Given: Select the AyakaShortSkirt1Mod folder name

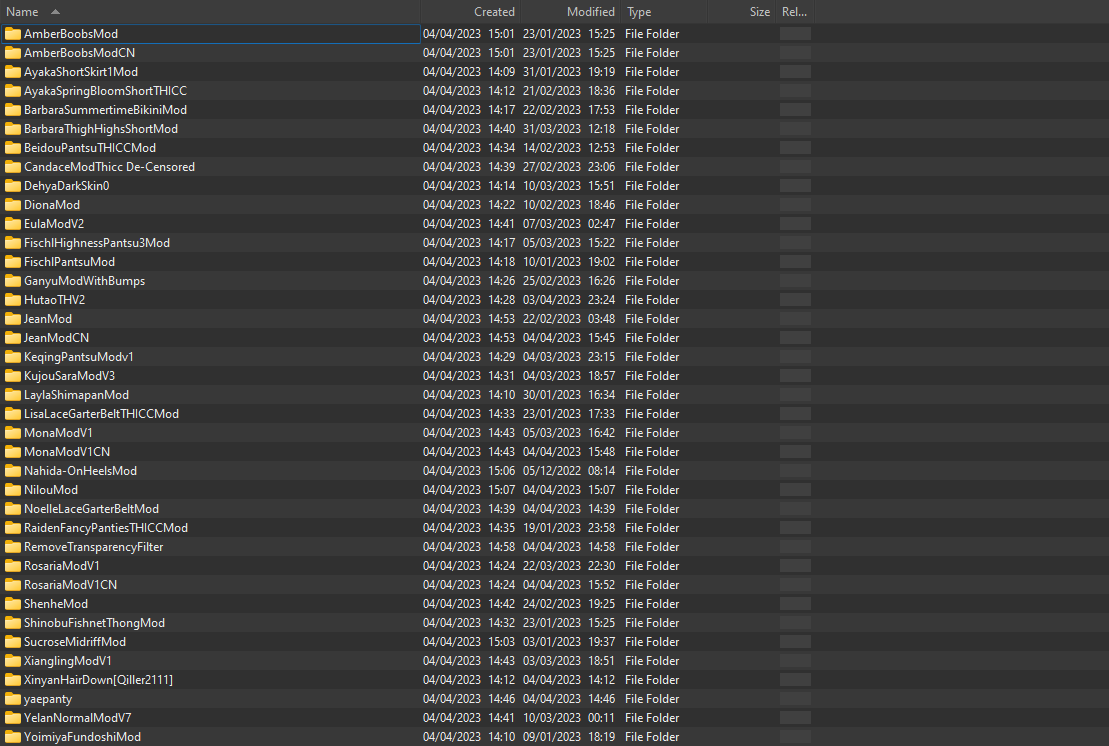Looking at the screenshot, I should (x=81, y=72).
